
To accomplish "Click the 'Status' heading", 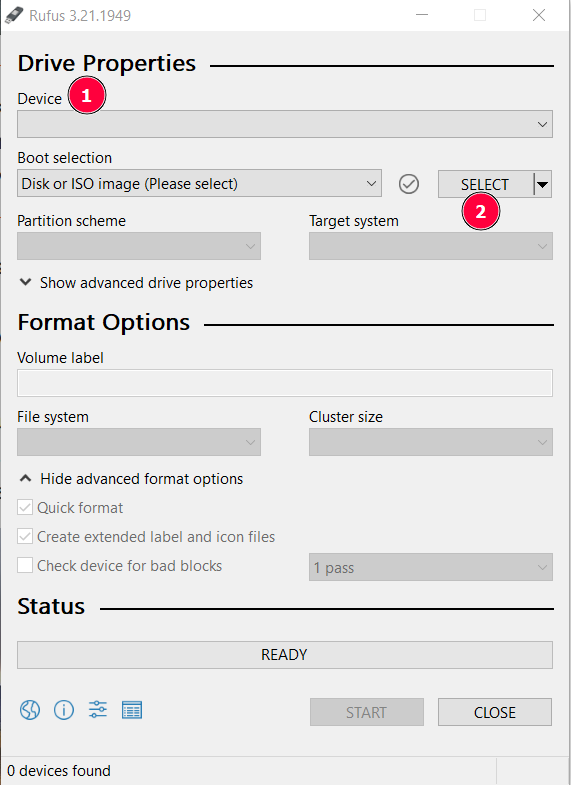I will (51, 606).
